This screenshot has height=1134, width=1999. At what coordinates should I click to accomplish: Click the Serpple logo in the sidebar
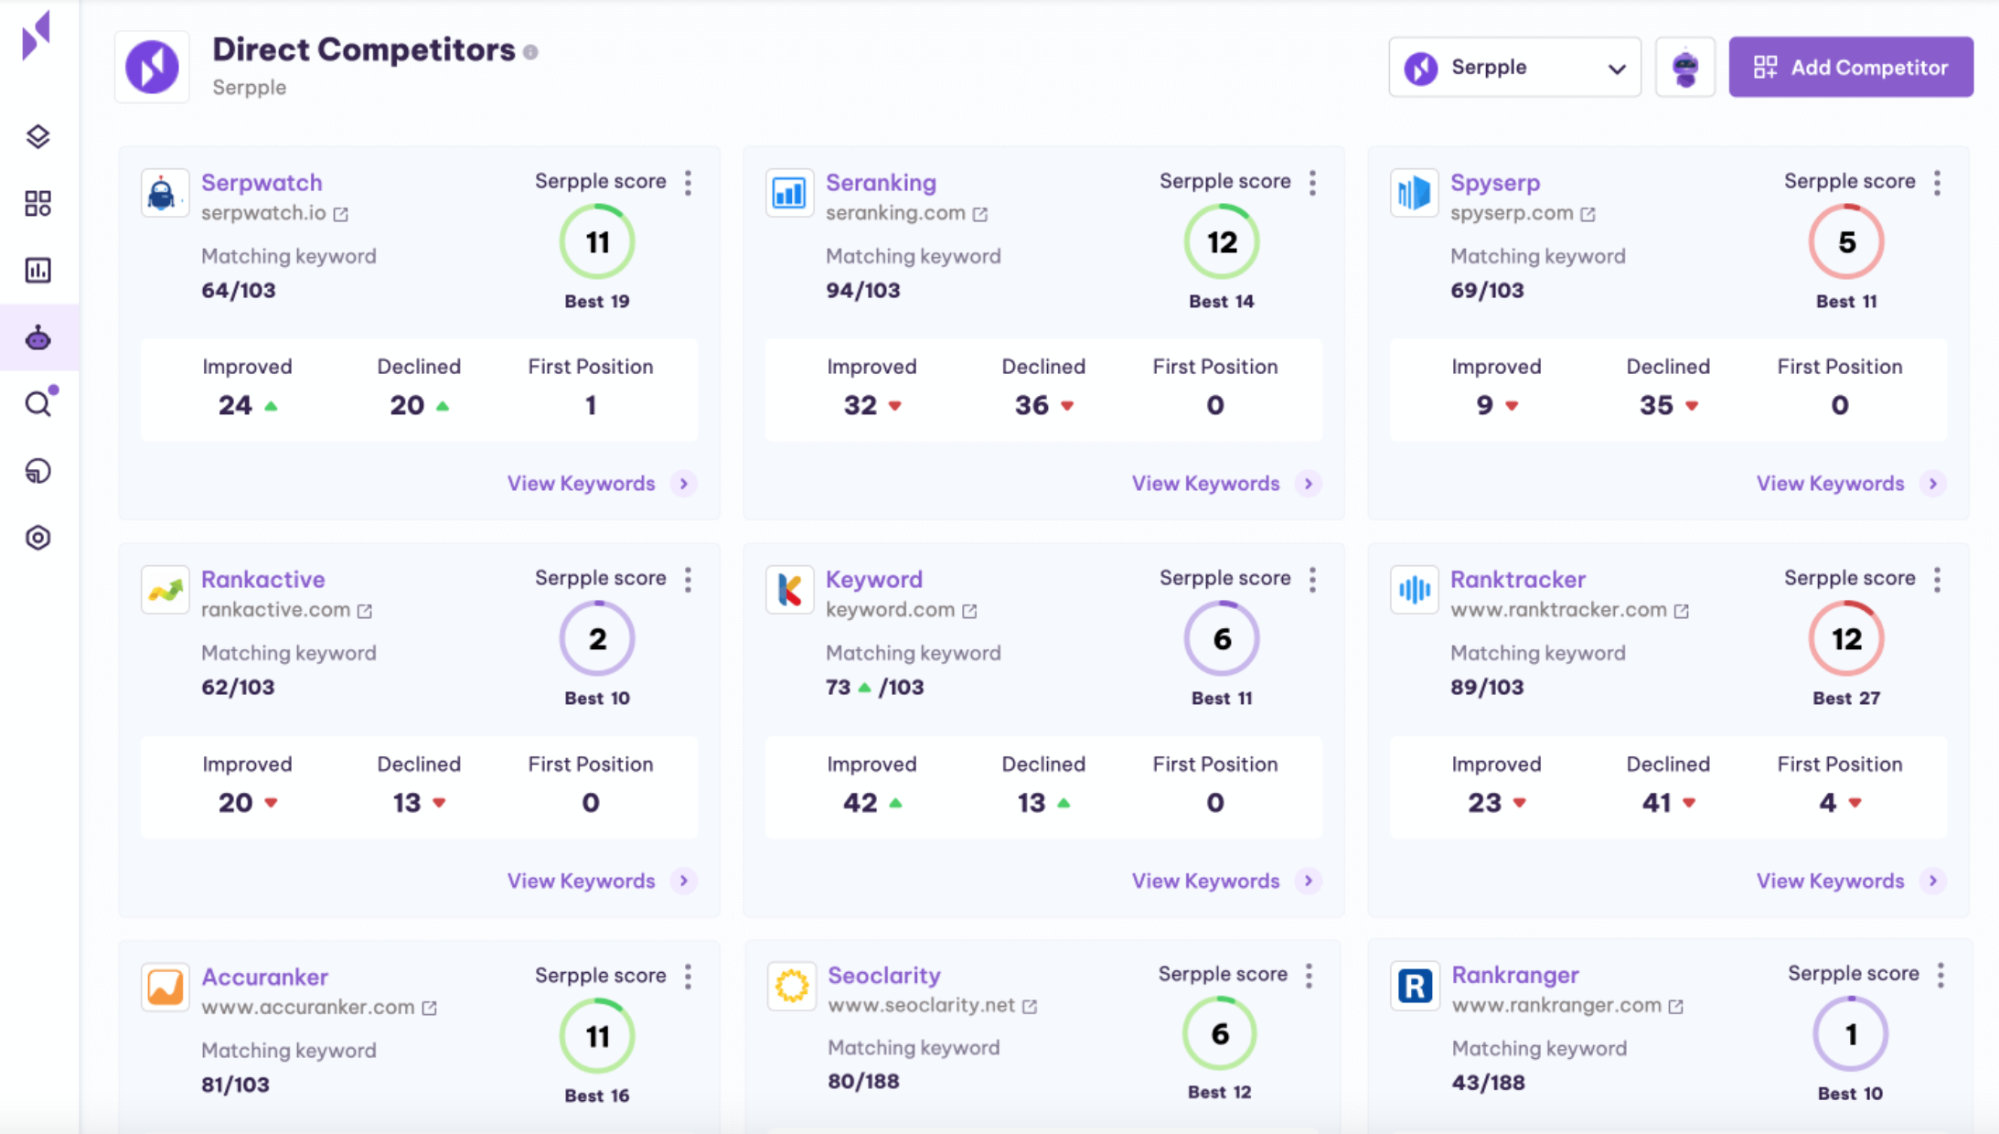click(36, 36)
